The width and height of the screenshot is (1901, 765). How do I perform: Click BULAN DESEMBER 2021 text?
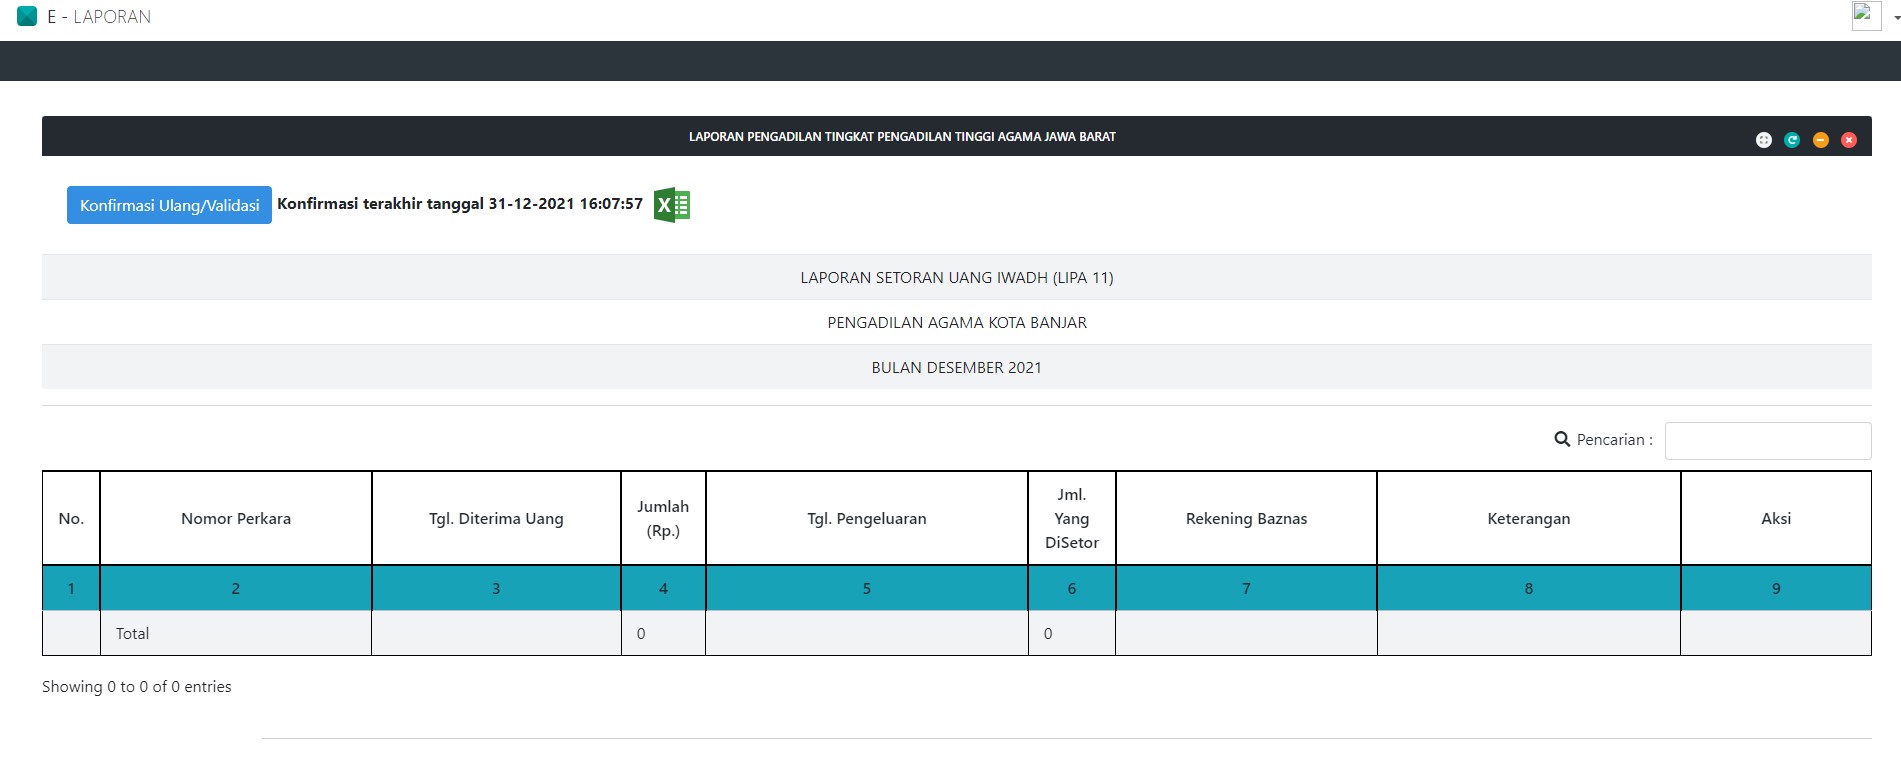click(x=957, y=367)
